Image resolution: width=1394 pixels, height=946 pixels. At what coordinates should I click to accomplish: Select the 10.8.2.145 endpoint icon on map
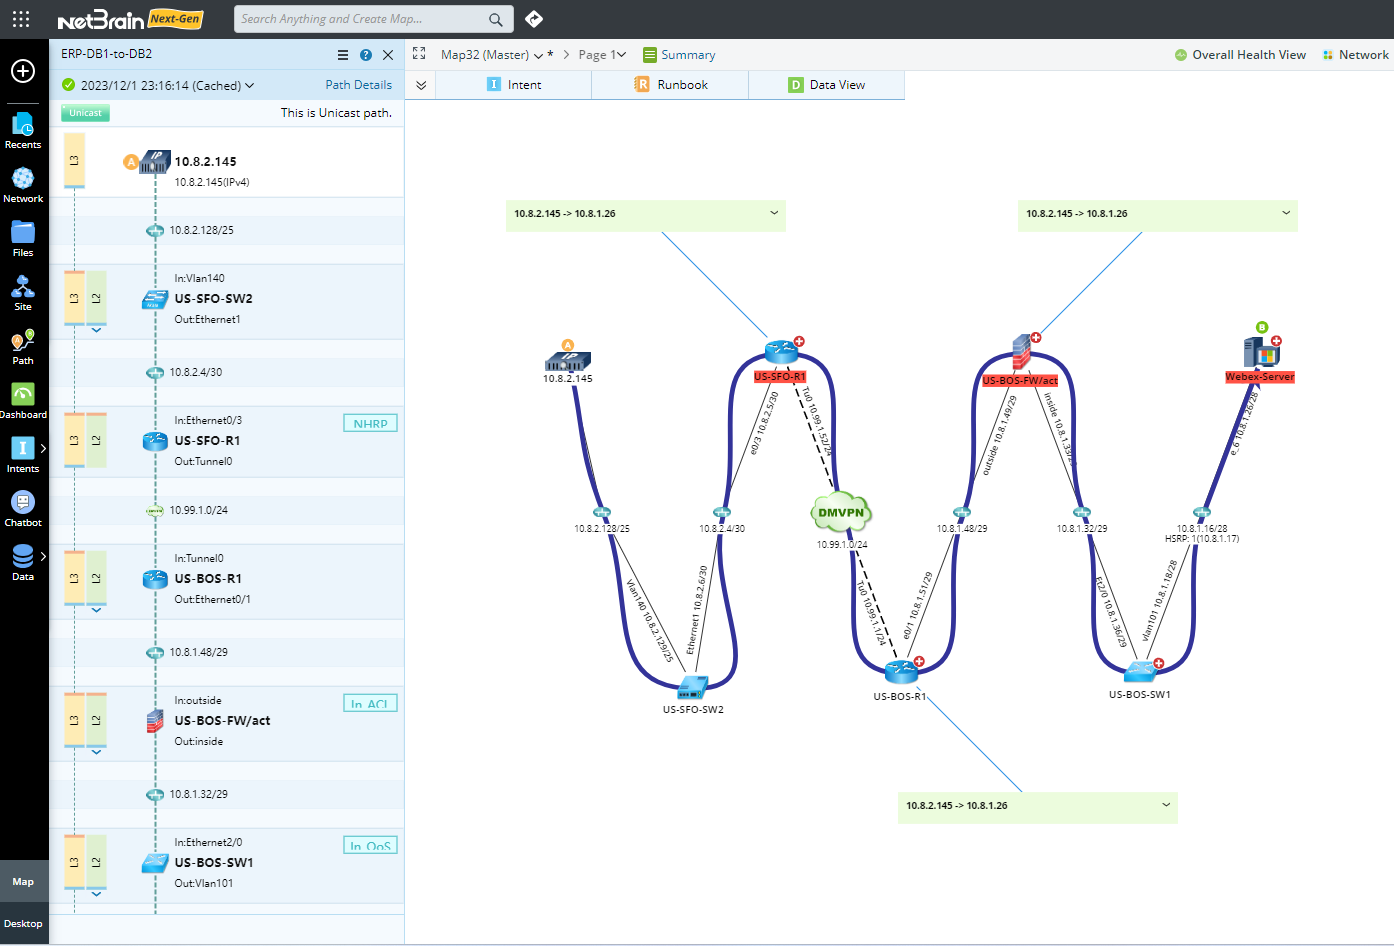(568, 361)
